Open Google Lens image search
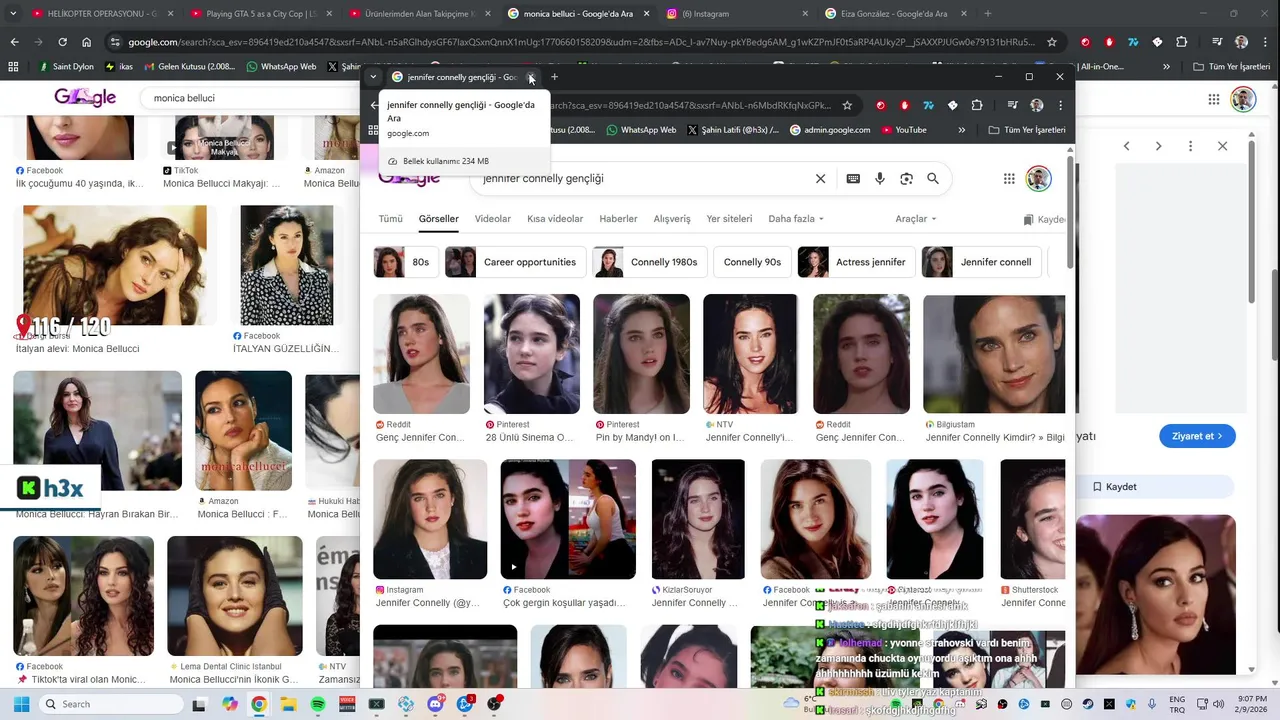This screenshot has width=1280, height=720. (906, 178)
